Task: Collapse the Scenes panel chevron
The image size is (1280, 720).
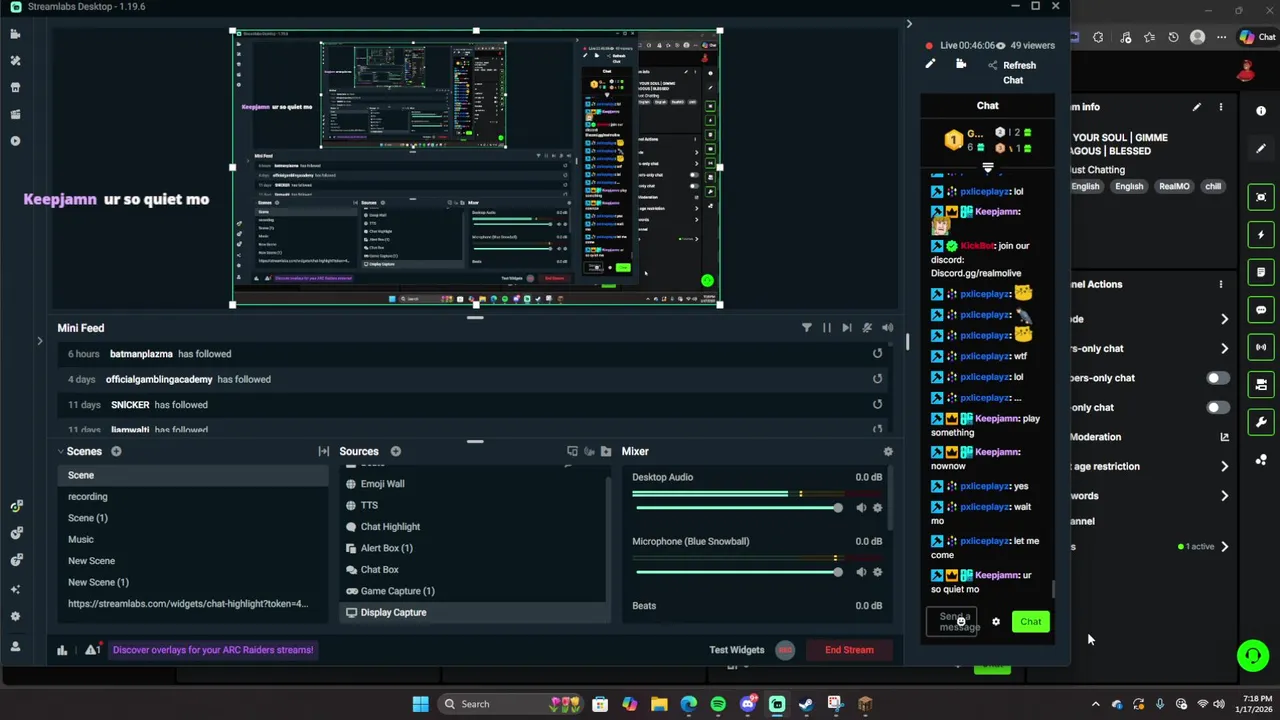Action: pyautogui.click(x=60, y=451)
